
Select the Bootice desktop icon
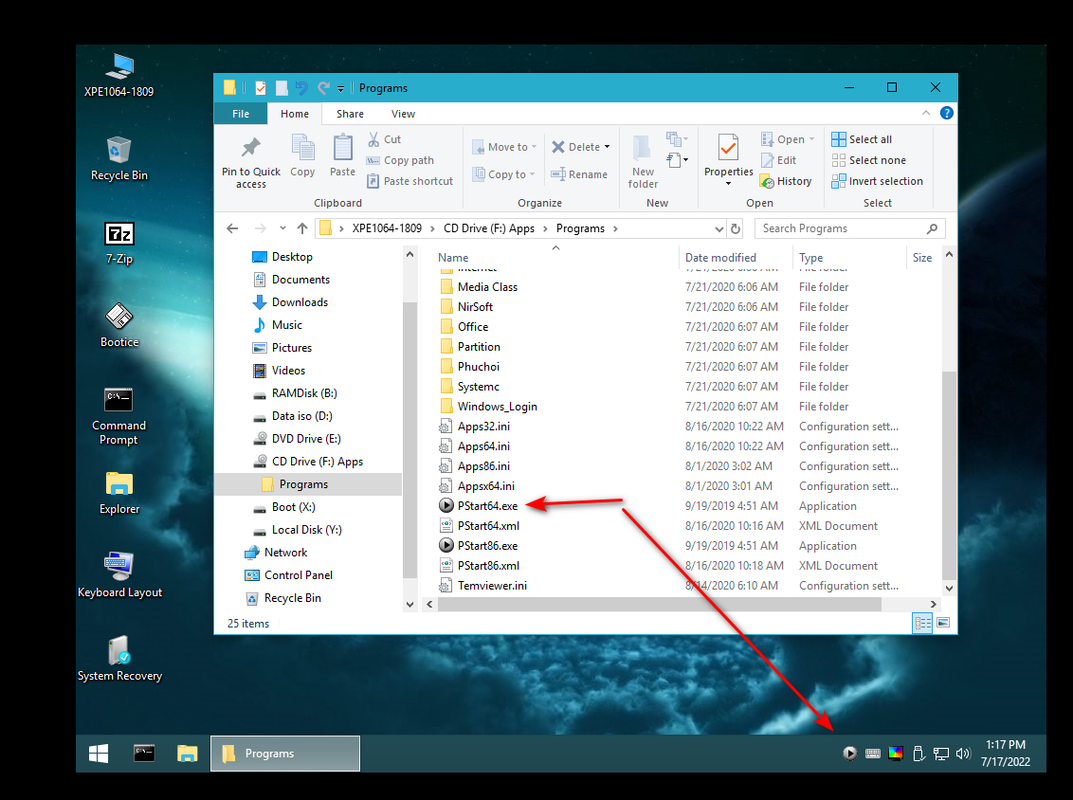coord(119,326)
